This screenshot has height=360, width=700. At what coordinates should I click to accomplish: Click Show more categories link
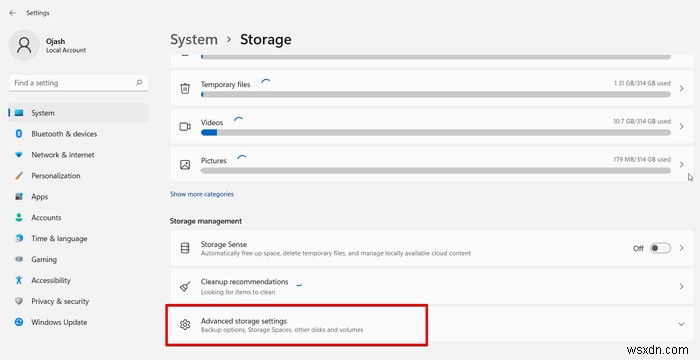202,194
